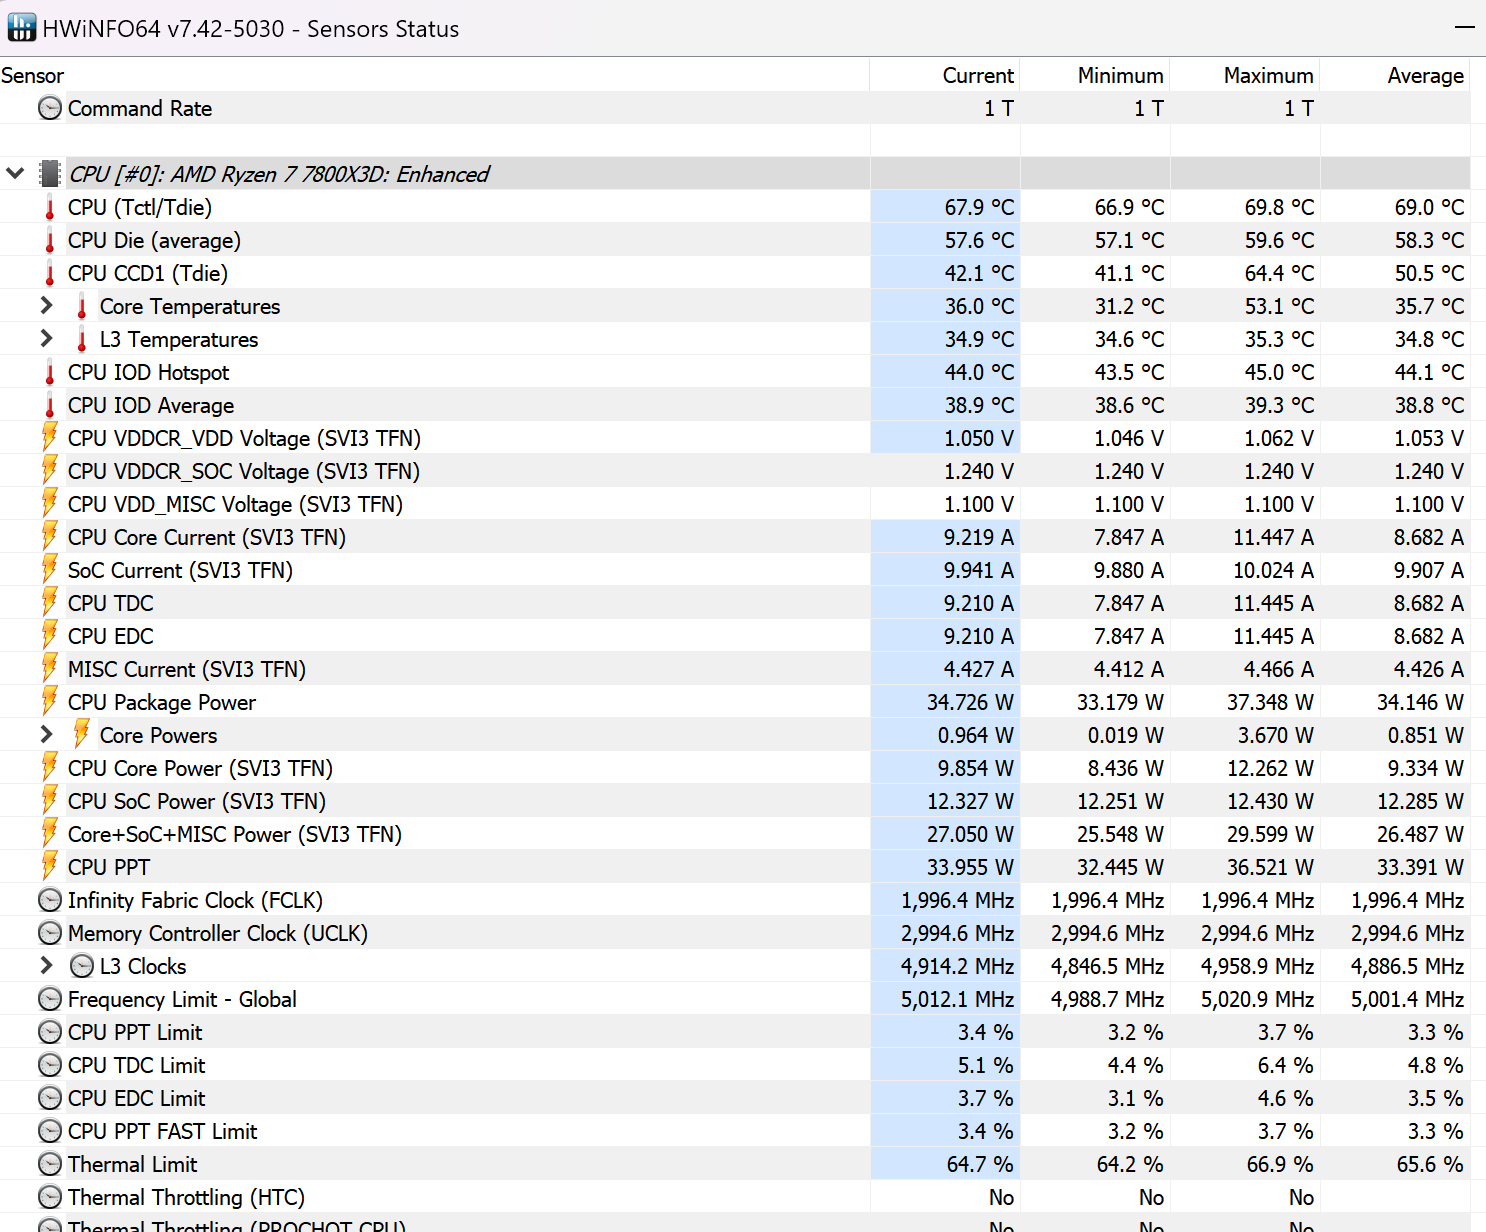This screenshot has height=1232, width=1486.
Task: Click the lightning bolt icon beside CPU Package Power
Action: point(49,701)
